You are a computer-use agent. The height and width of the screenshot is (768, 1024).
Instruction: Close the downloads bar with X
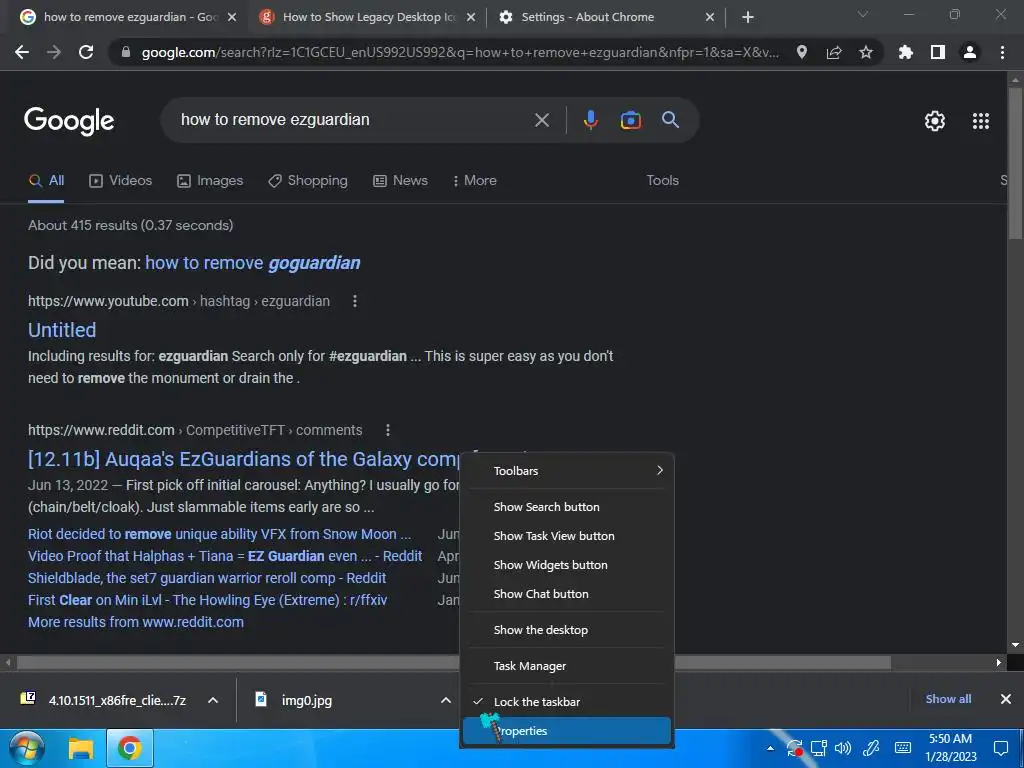(1006, 699)
